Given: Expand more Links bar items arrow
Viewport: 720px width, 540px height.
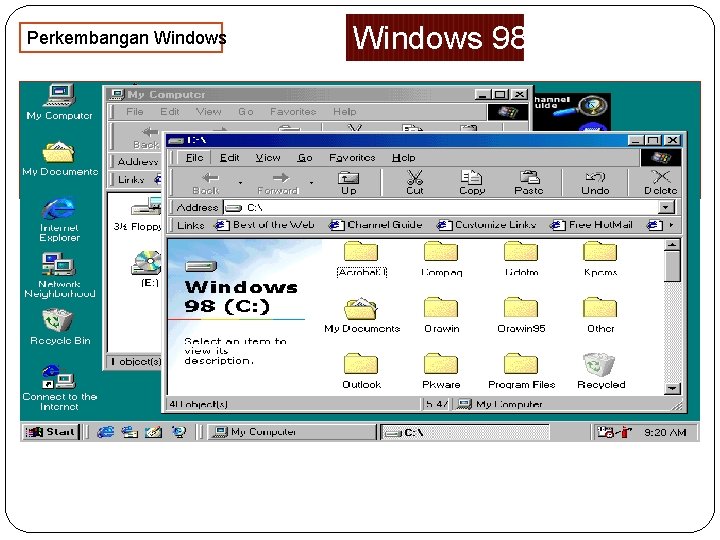Looking at the screenshot, I should tap(671, 225).
